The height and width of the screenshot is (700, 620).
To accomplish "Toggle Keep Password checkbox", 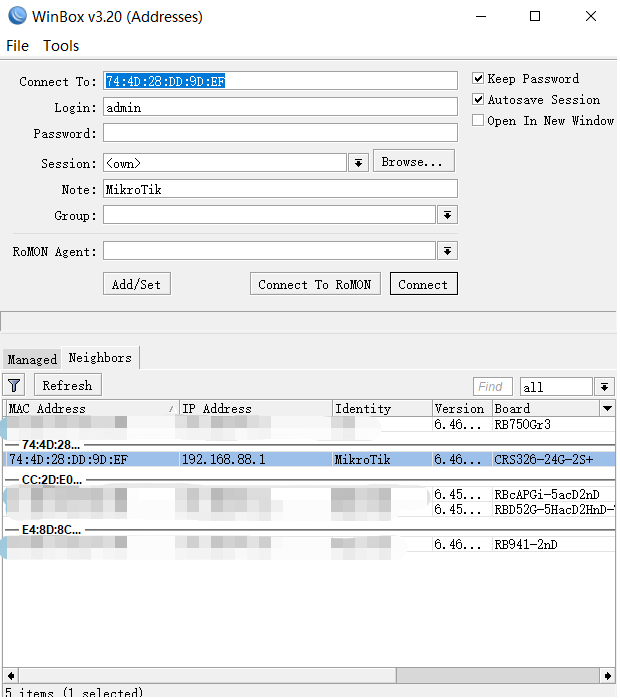I will [479, 79].
